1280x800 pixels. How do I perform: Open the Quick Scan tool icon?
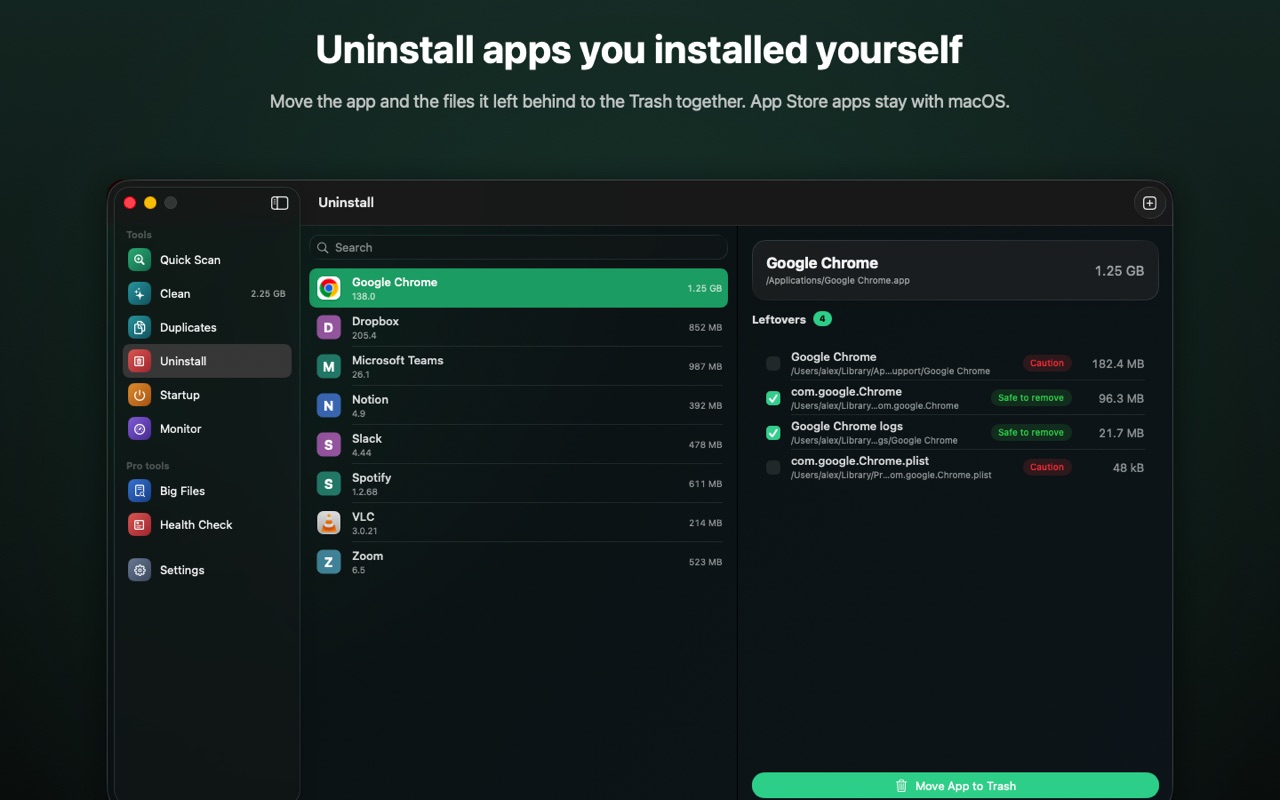[x=140, y=260]
